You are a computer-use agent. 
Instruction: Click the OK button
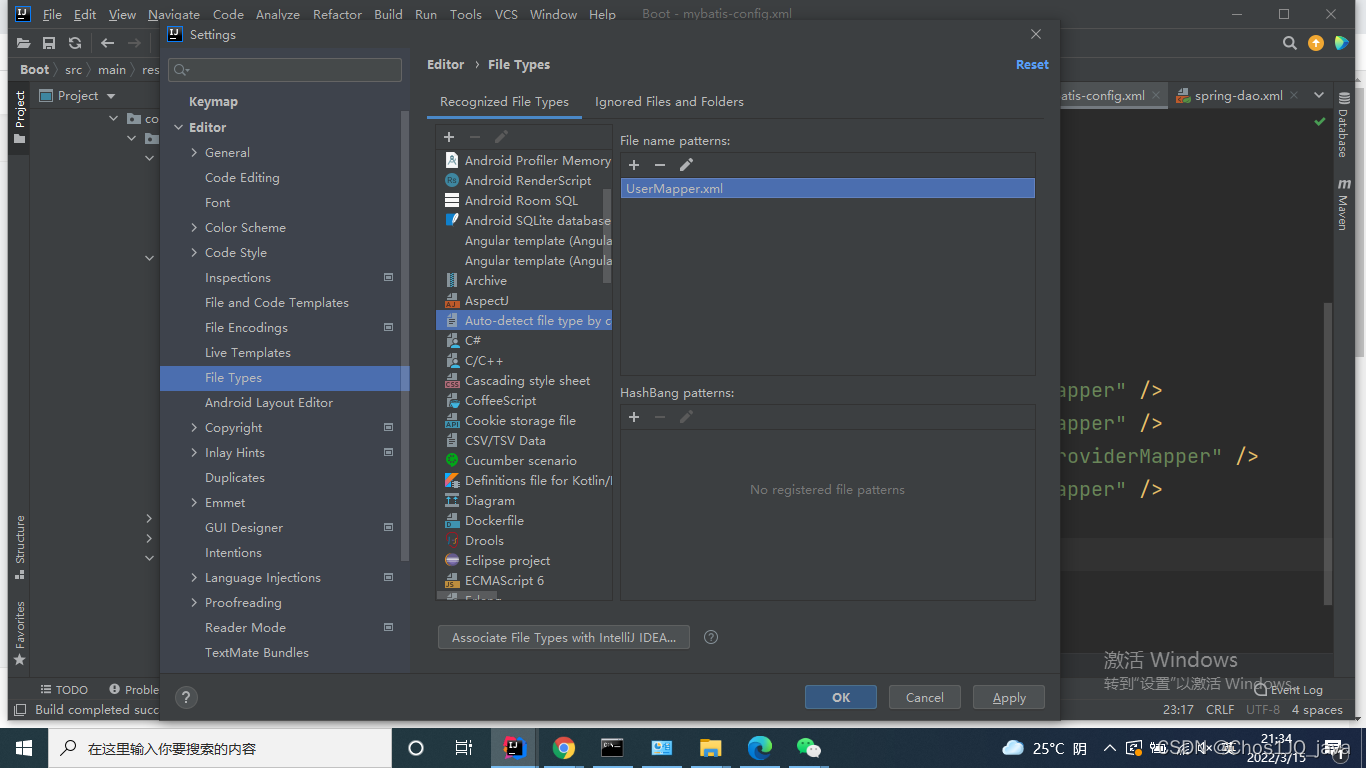(x=841, y=697)
